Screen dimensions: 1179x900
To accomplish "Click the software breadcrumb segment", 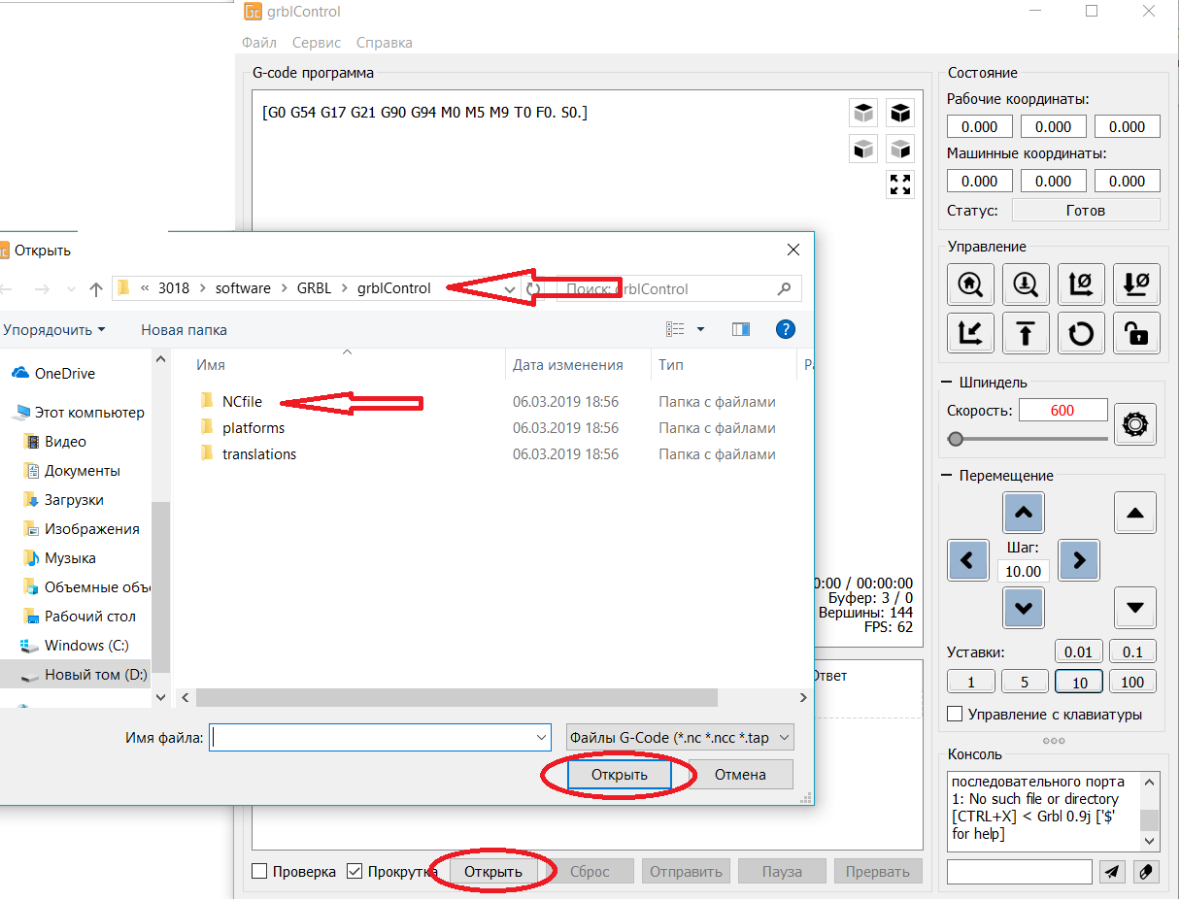I will coord(243,289).
